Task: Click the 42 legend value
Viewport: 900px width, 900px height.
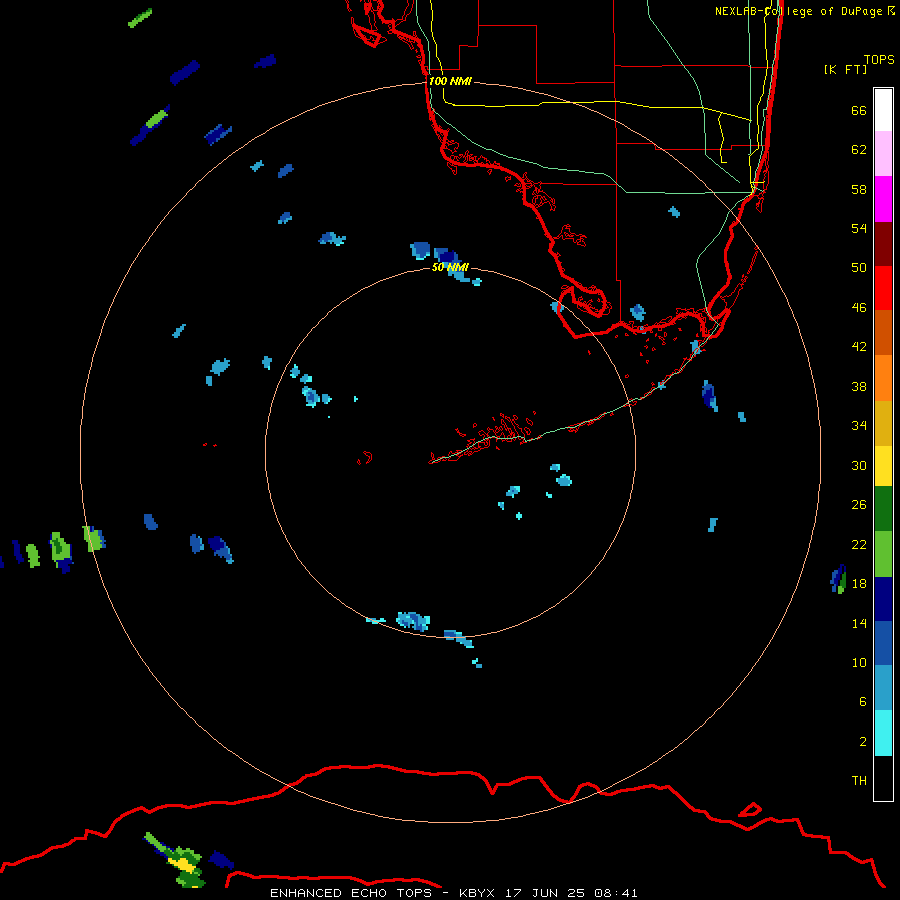Action: [x=859, y=347]
